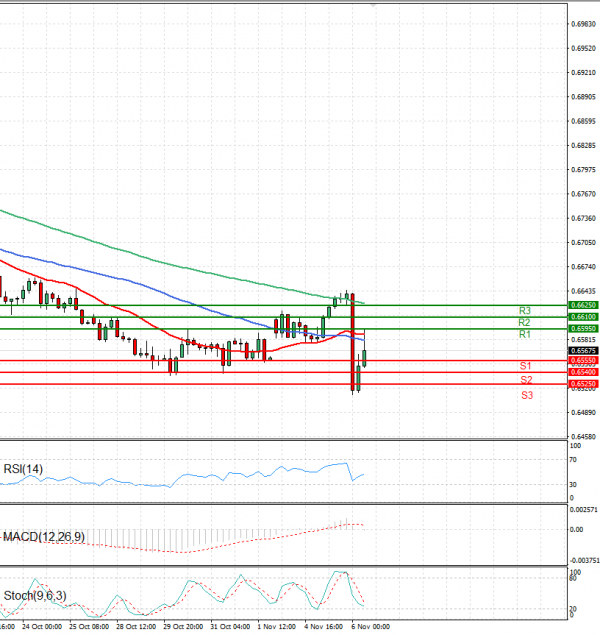This screenshot has height=635, width=600.
Task: Click the 0.69210 price axis value
Action: click(583, 73)
